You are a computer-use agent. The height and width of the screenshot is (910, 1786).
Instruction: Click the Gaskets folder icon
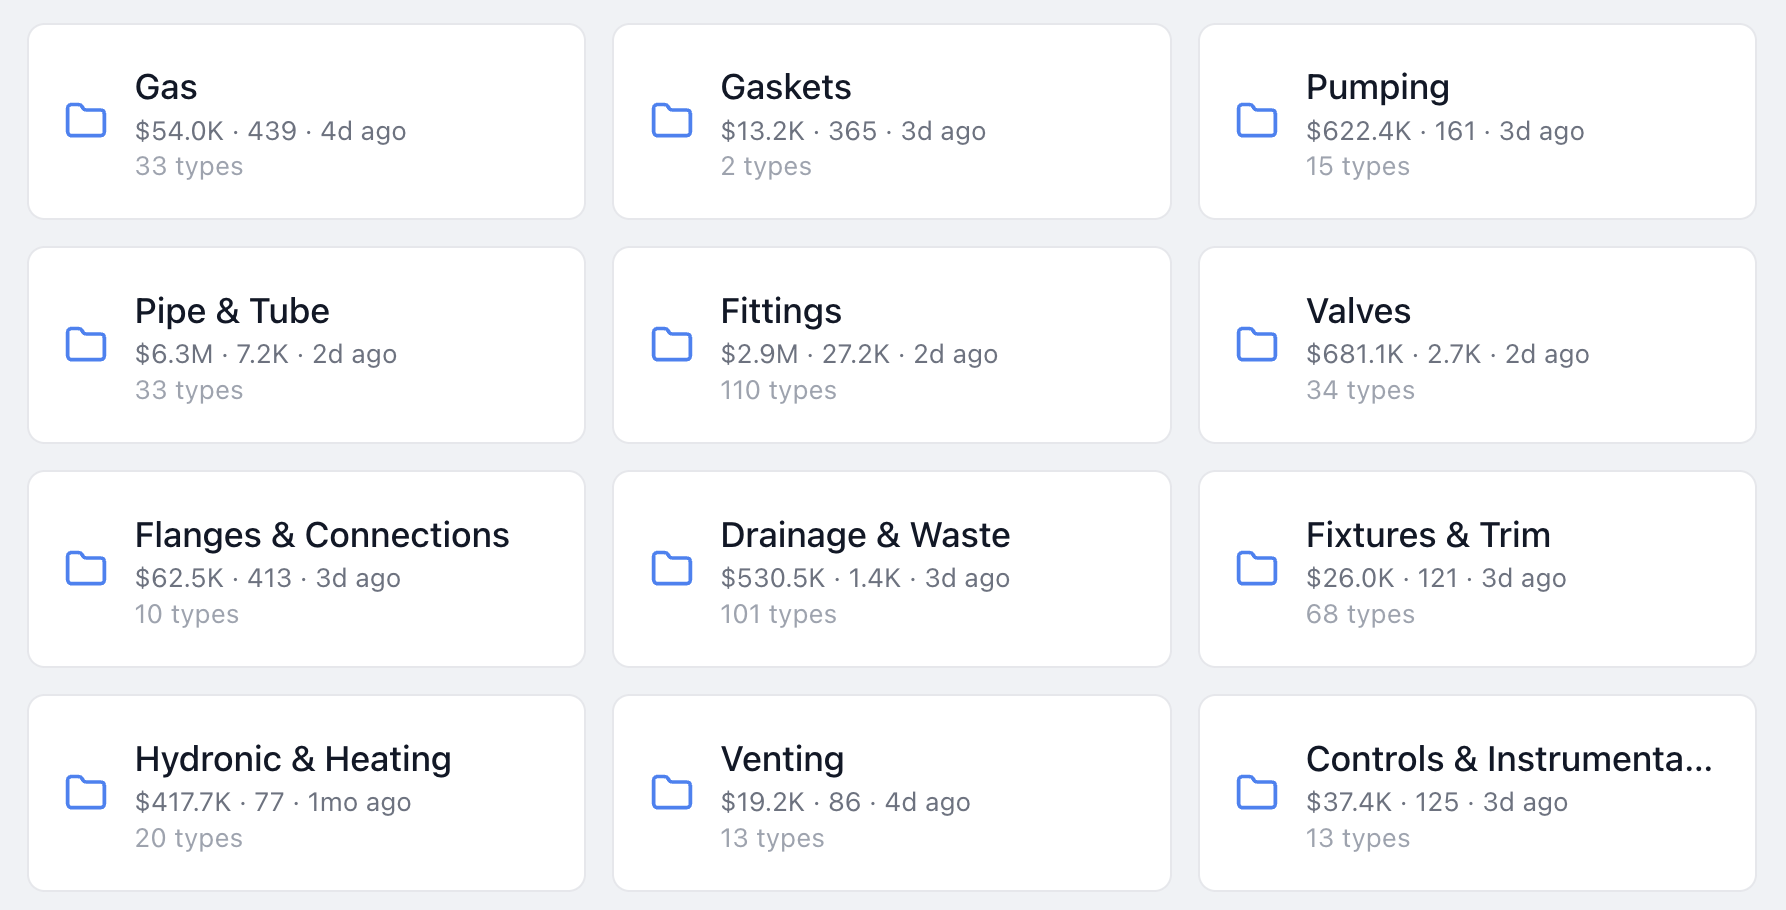672,120
